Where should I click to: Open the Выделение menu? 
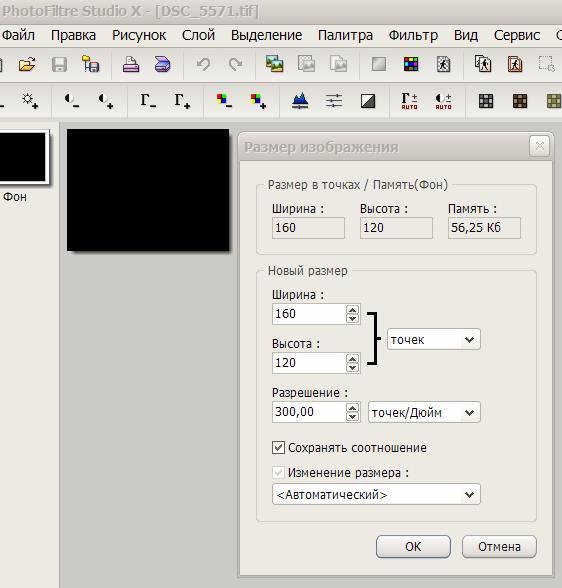[x=267, y=35]
